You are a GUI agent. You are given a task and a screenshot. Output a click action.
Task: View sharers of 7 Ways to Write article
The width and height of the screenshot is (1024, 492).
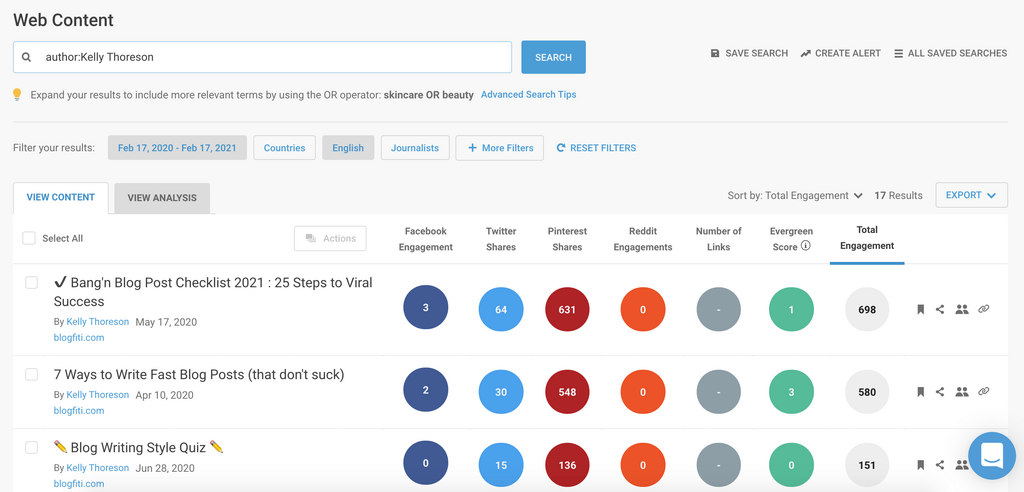pyautogui.click(x=962, y=392)
